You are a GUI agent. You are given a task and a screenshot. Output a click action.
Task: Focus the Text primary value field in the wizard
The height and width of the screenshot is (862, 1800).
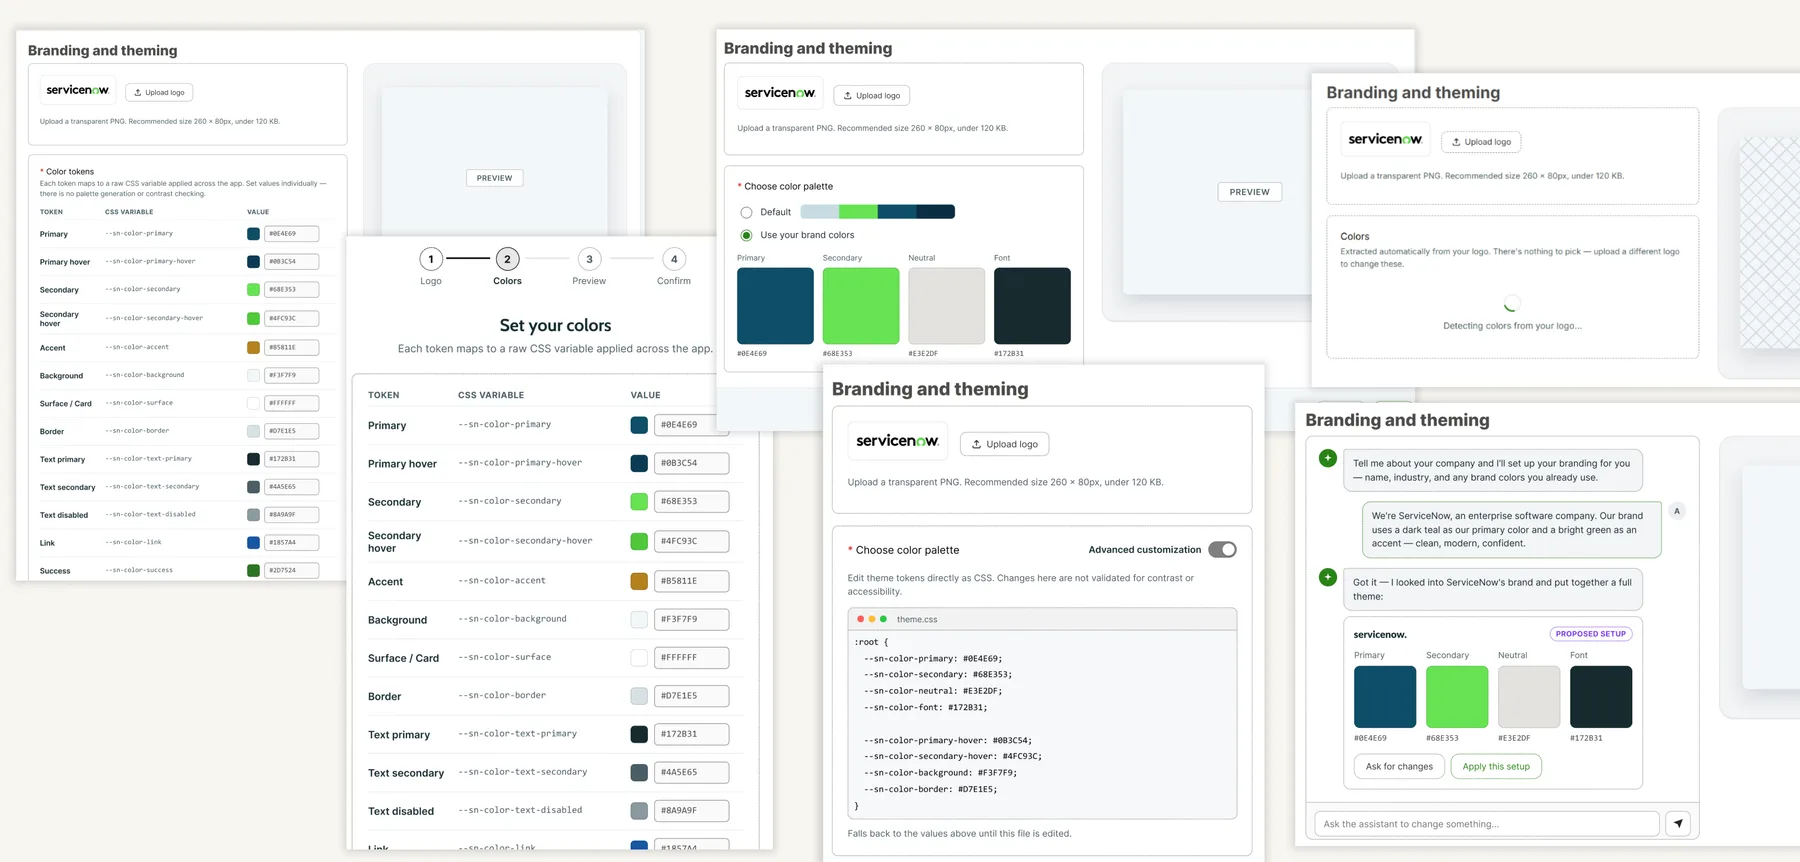pyautogui.click(x=691, y=735)
